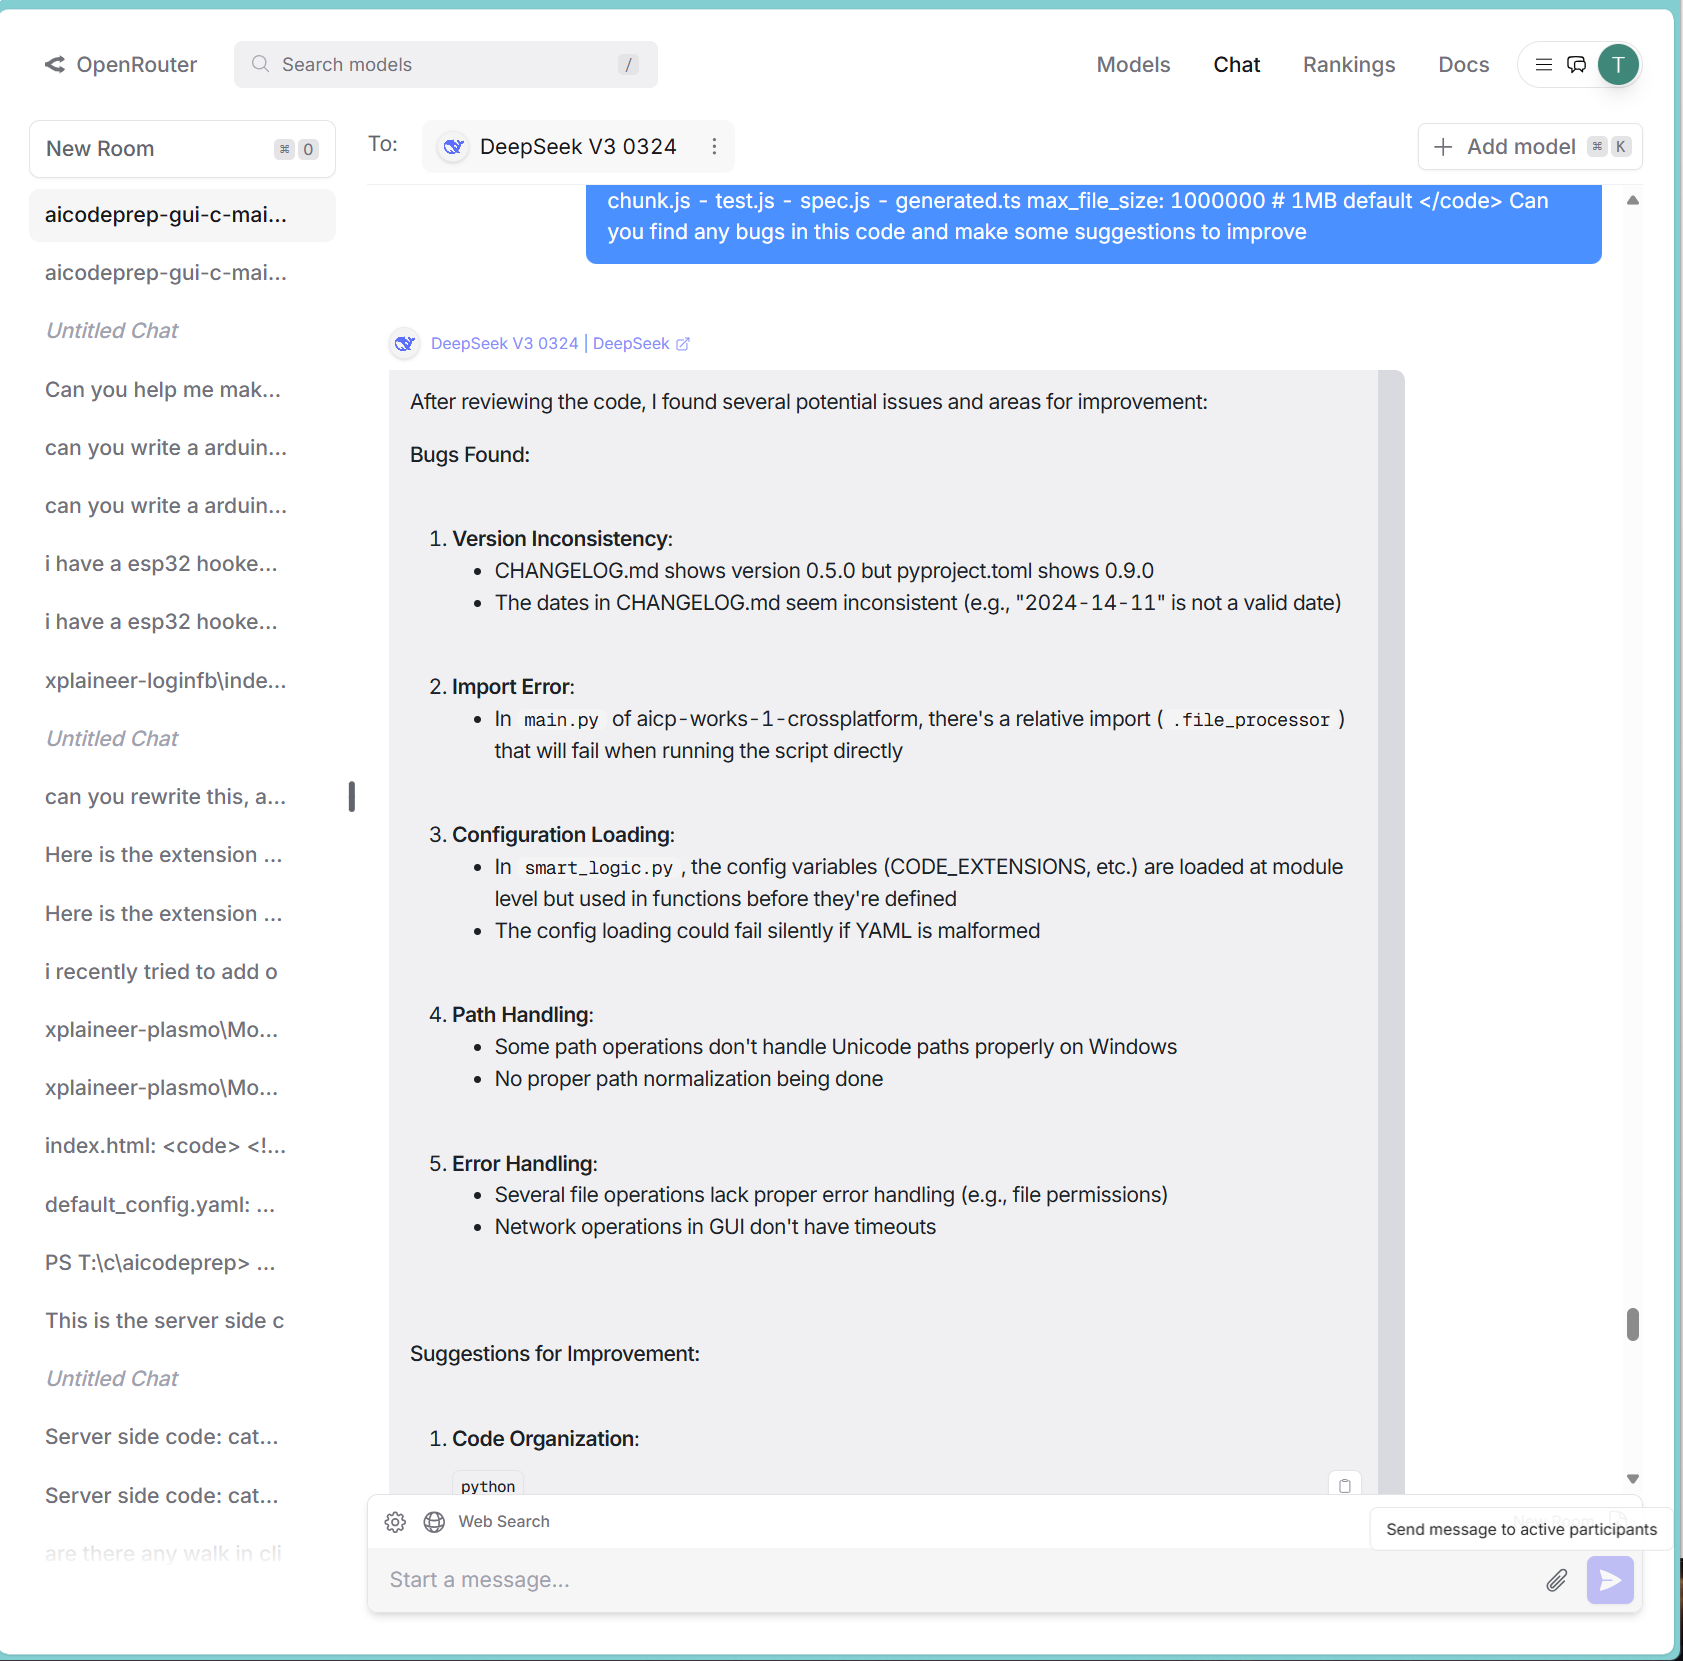
Task: Create a New Room
Action: (x=182, y=149)
